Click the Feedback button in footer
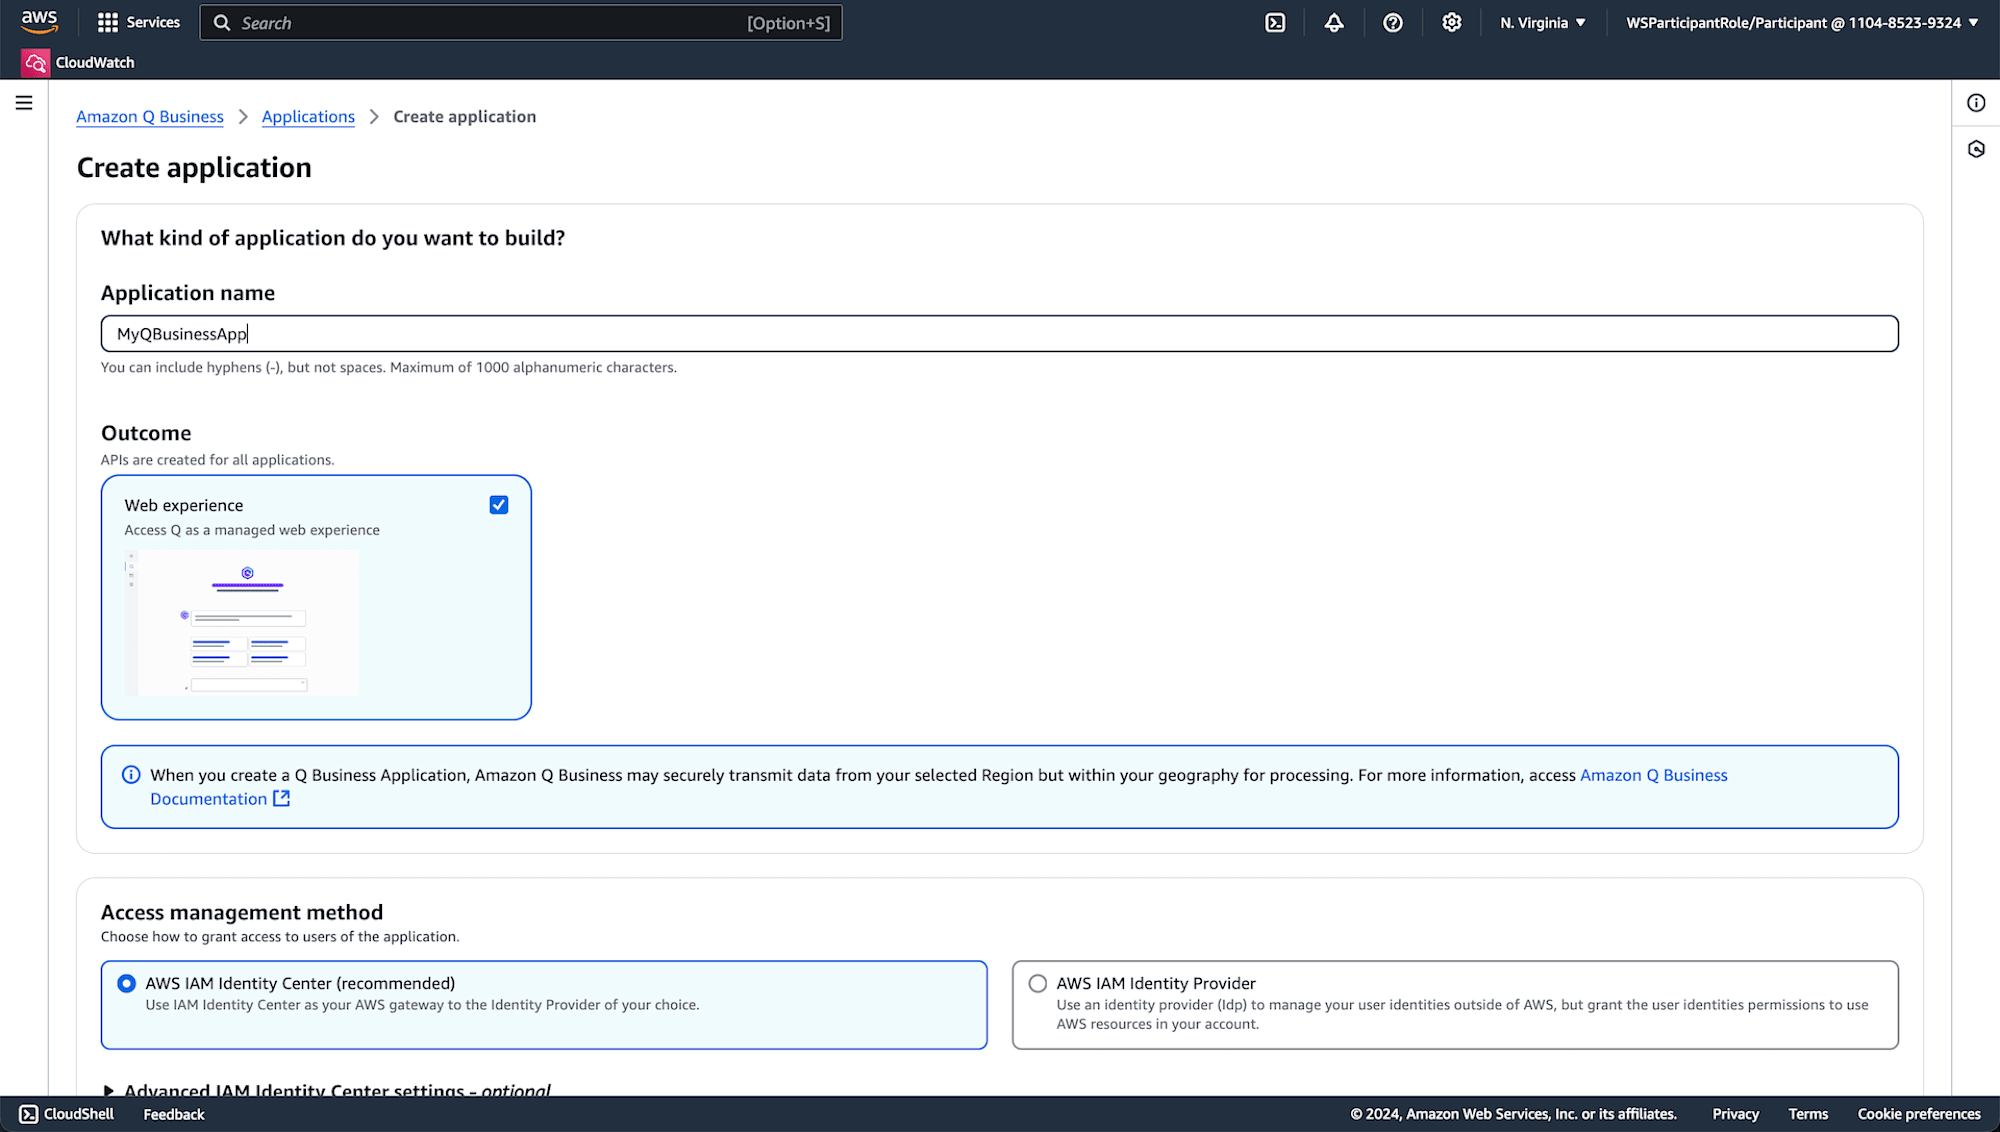Screen dimensions: 2000x1132 click(x=173, y=1114)
